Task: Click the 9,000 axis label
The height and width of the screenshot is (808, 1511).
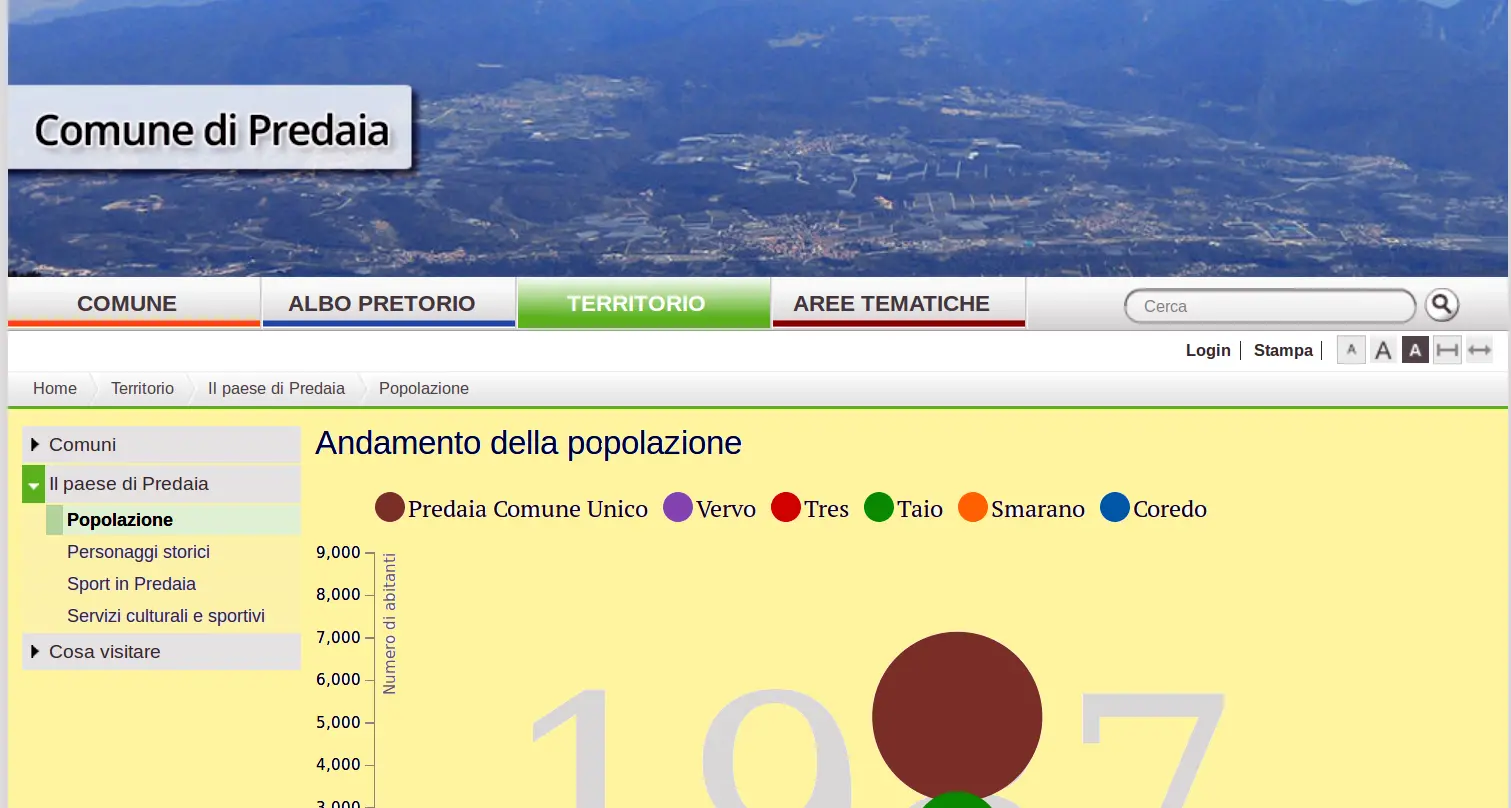Action: pos(338,552)
